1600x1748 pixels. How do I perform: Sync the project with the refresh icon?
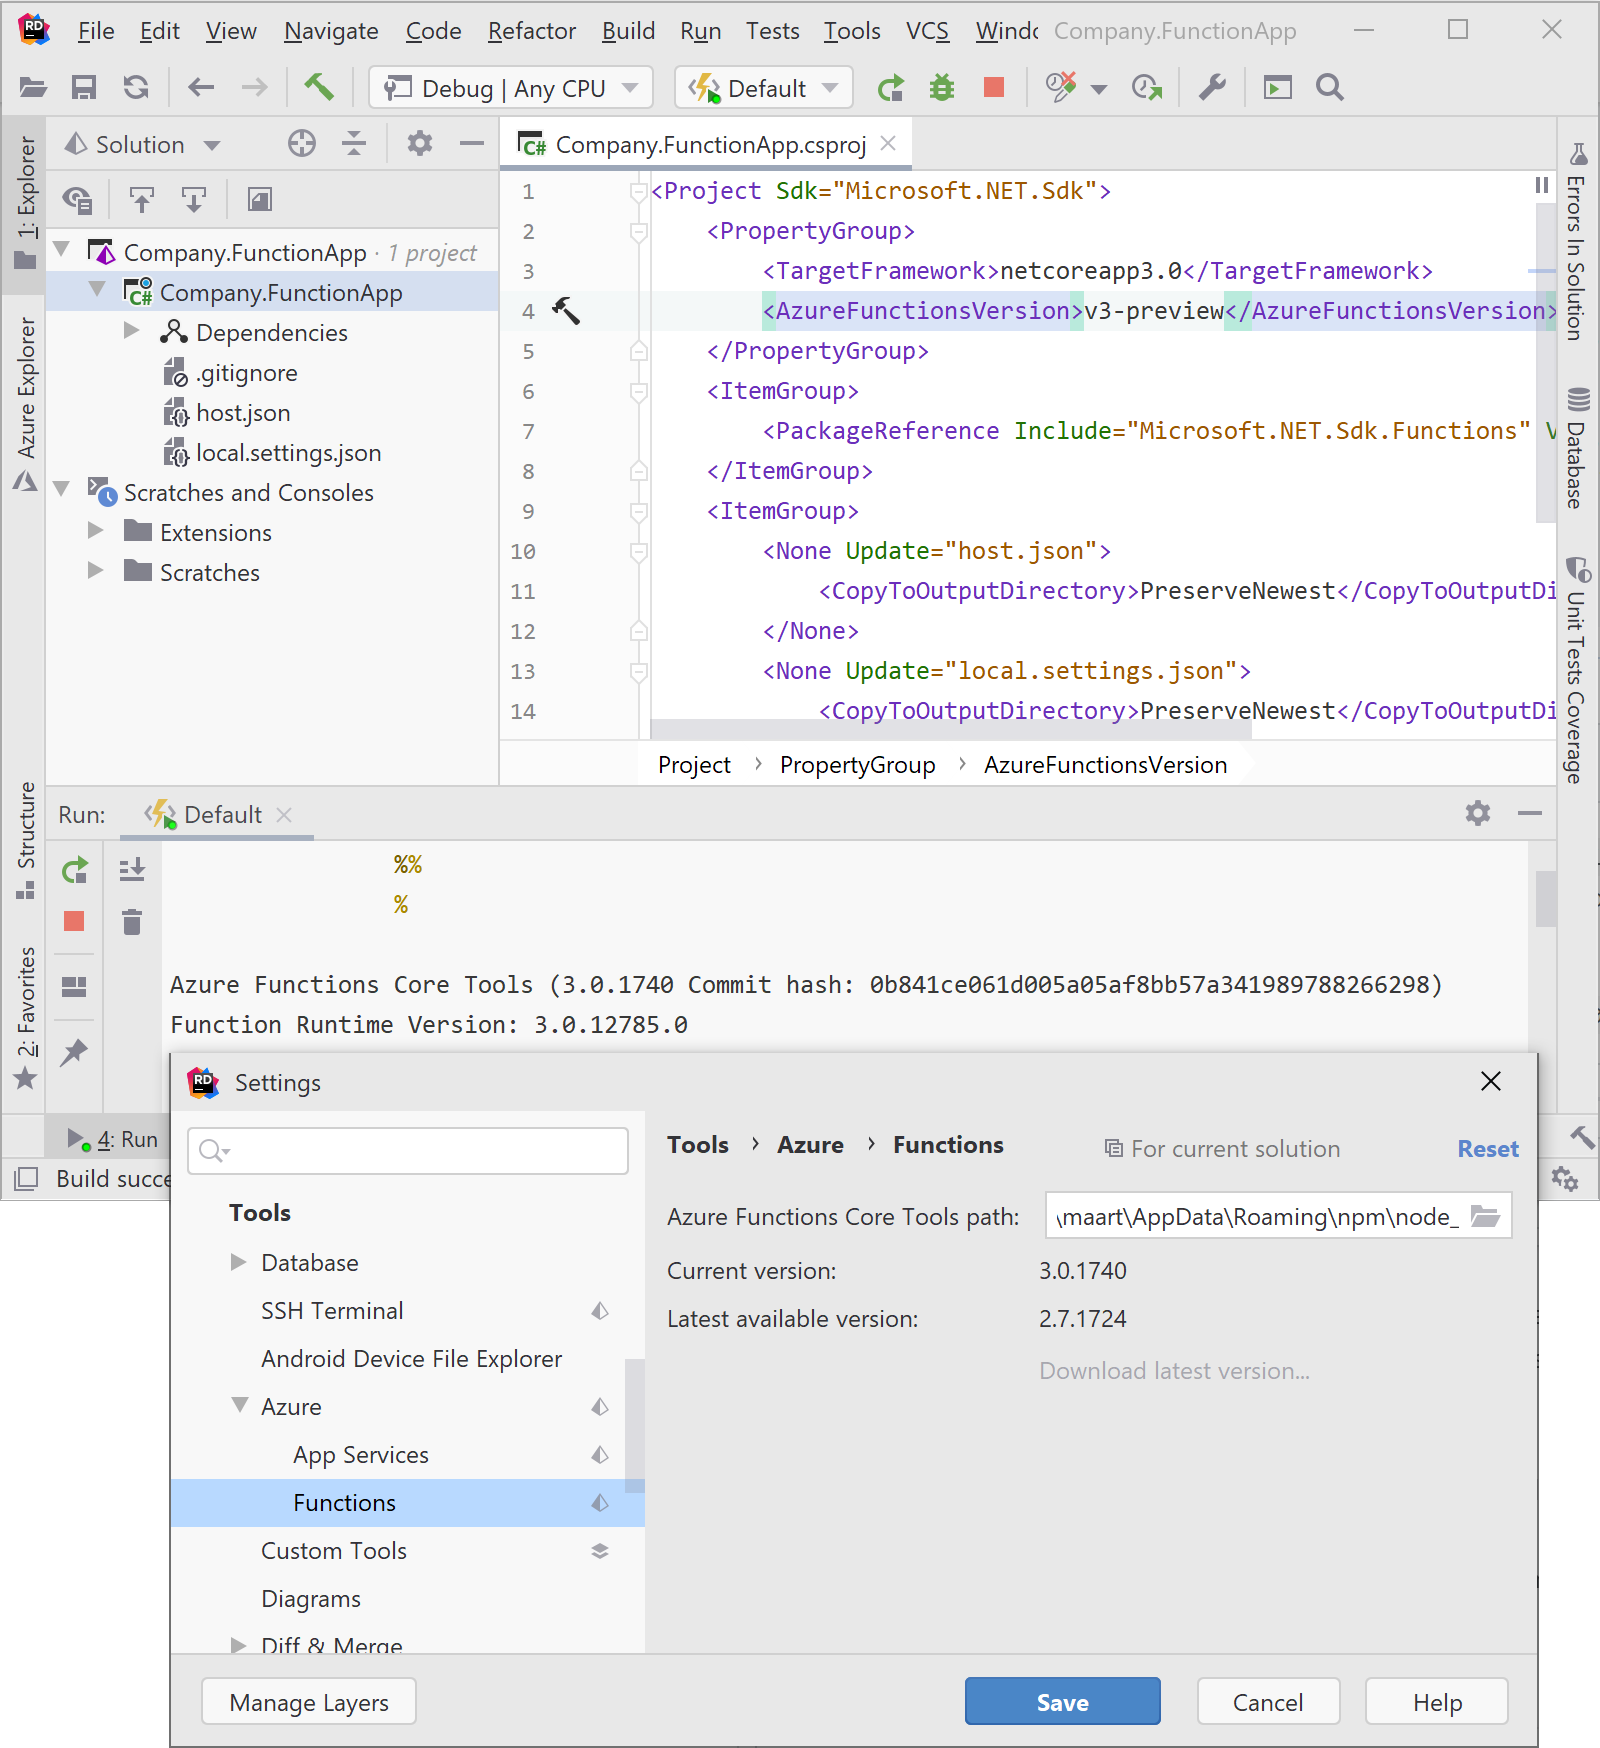point(136,88)
